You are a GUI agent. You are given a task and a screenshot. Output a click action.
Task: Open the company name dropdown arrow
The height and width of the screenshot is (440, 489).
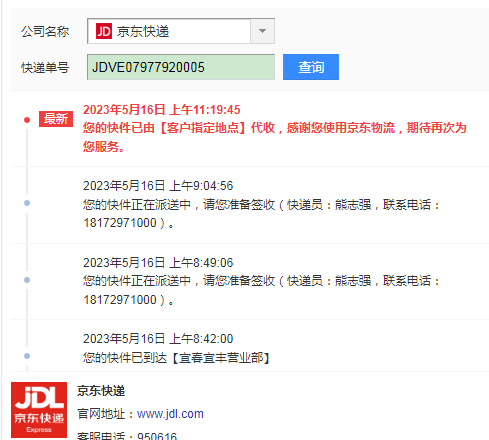(x=262, y=31)
